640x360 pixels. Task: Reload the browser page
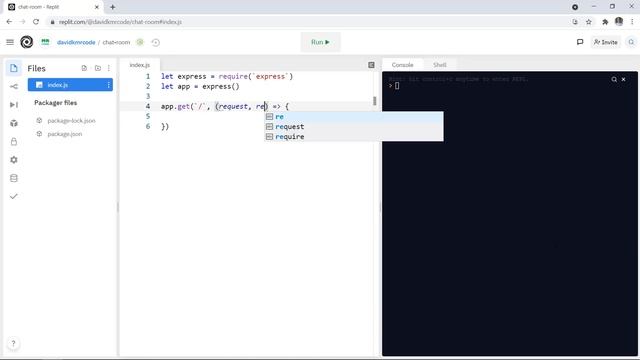[36, 22]
